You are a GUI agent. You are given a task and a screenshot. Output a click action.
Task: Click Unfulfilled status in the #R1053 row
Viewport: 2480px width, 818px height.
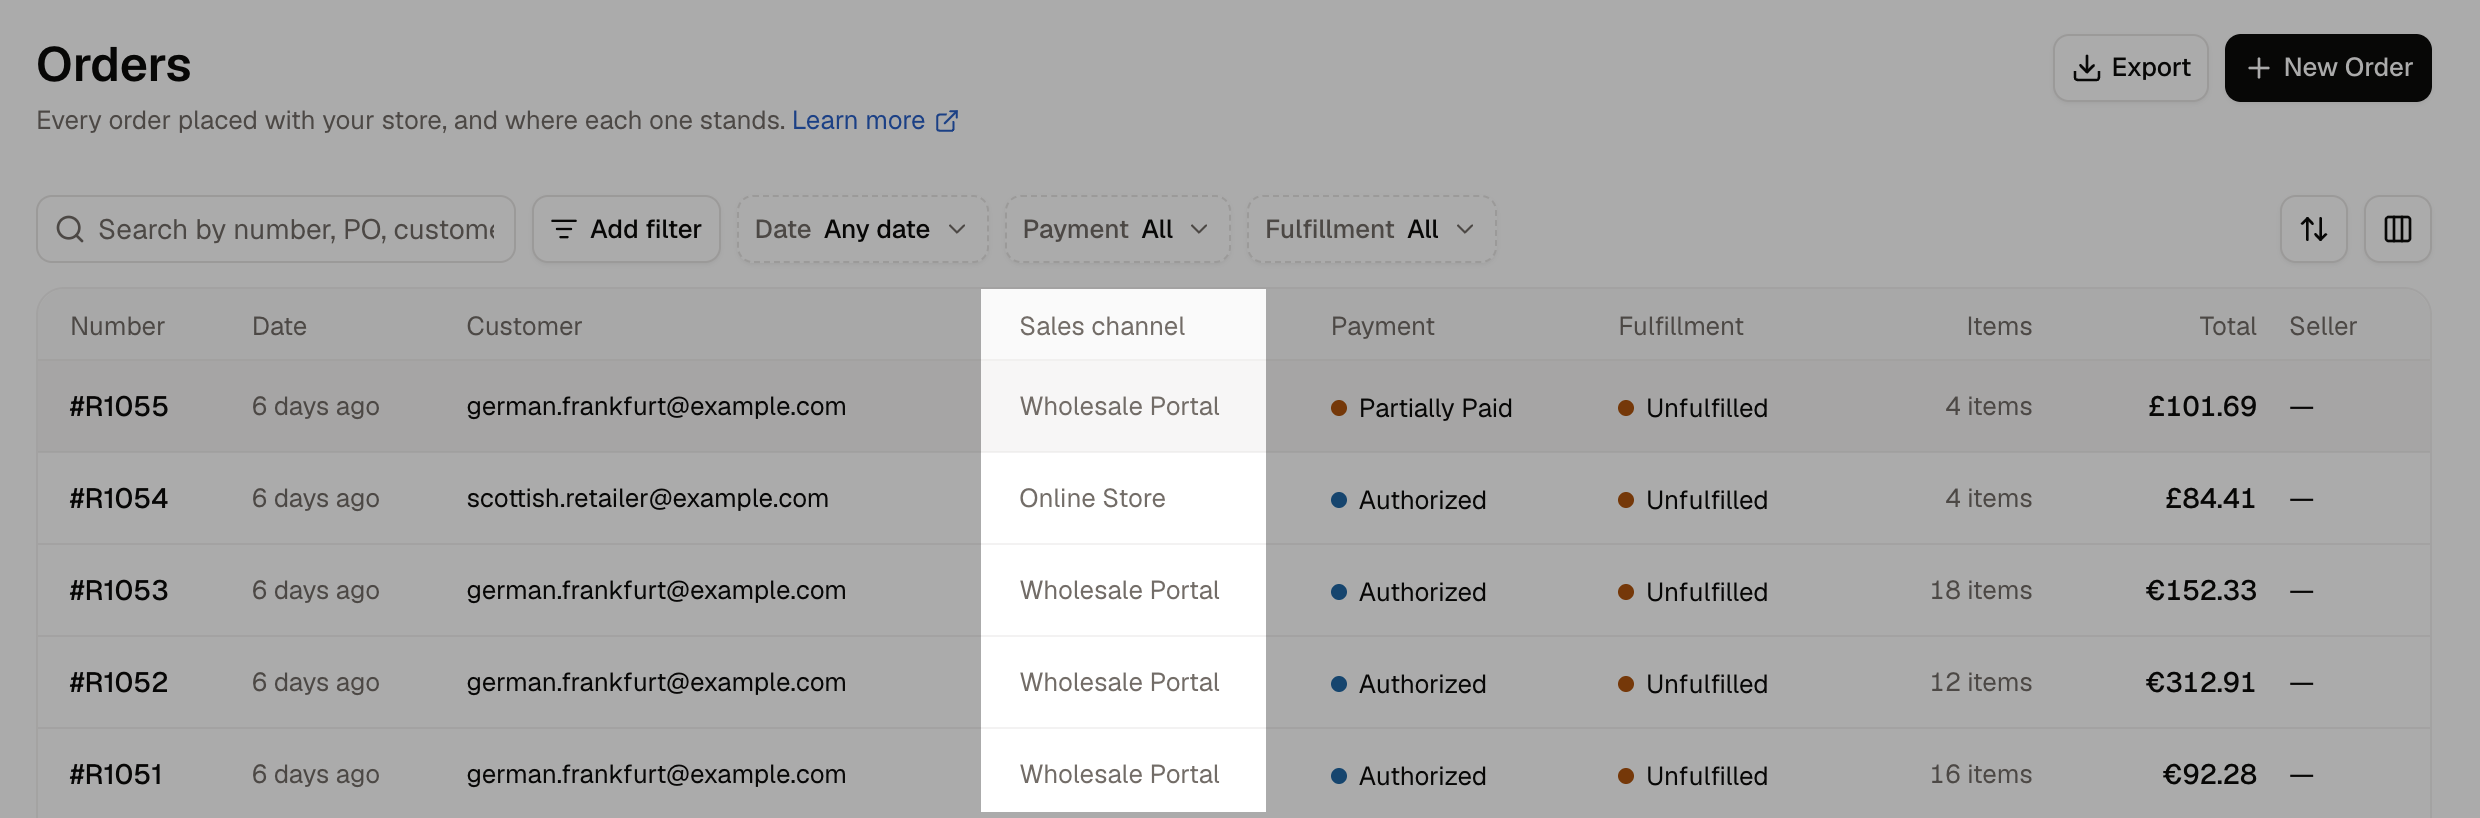coord(1693,592)
